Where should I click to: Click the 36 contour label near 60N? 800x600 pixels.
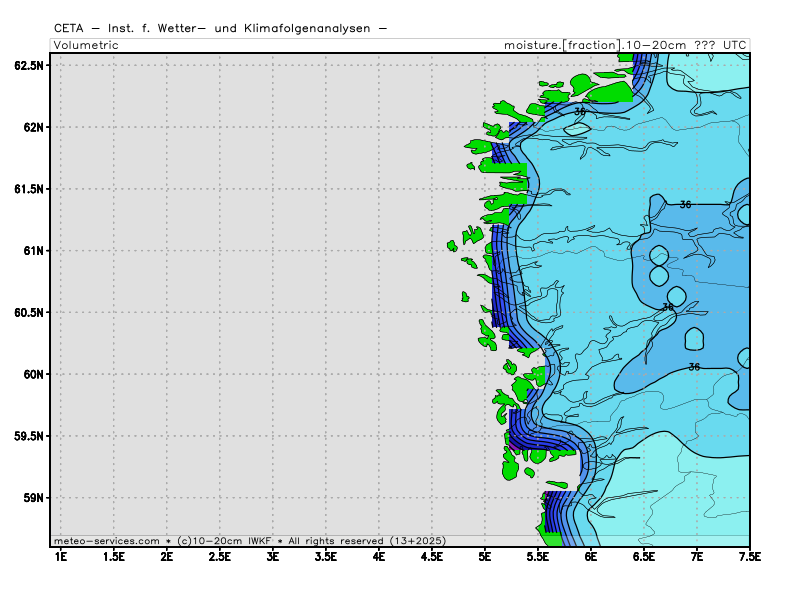(694, 367)
